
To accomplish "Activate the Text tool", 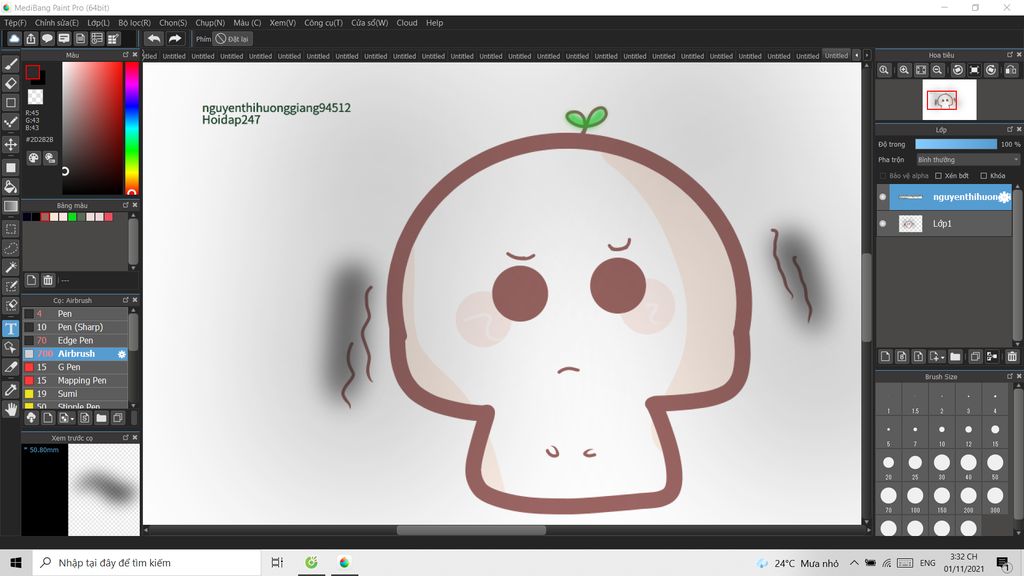I will click(10, 328).
